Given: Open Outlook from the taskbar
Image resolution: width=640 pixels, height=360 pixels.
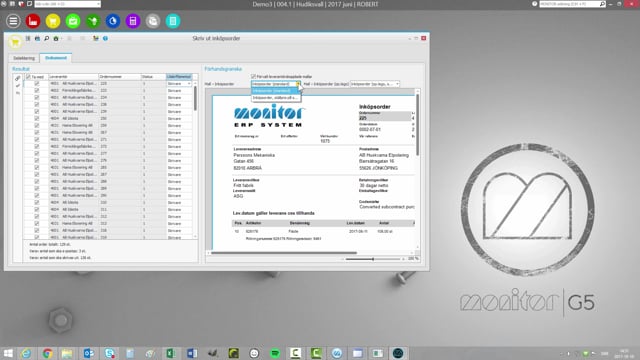Looking at the screenshot, I should pyautogui.click(x=89, y=353).
